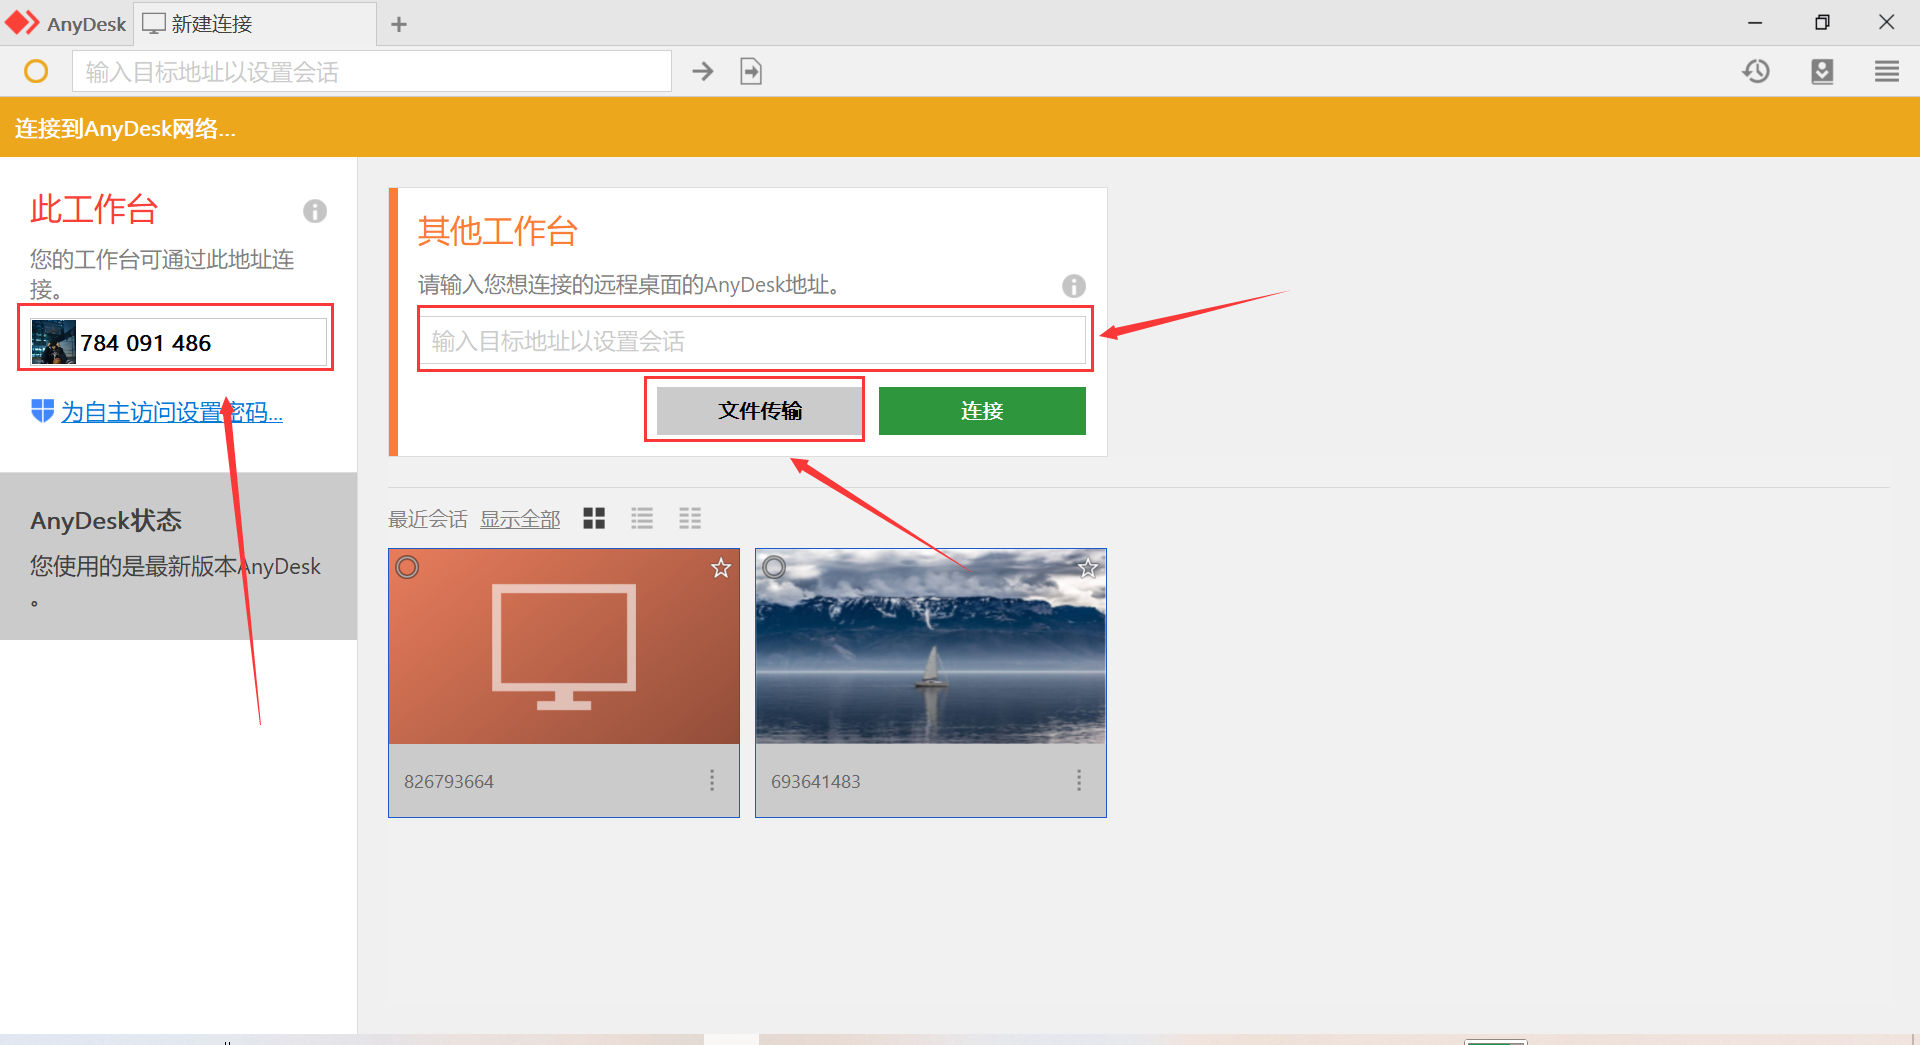Open options menu for session 826793664
The width and height of the screenshot is (1920, 1045).
(x=712, y=780)
